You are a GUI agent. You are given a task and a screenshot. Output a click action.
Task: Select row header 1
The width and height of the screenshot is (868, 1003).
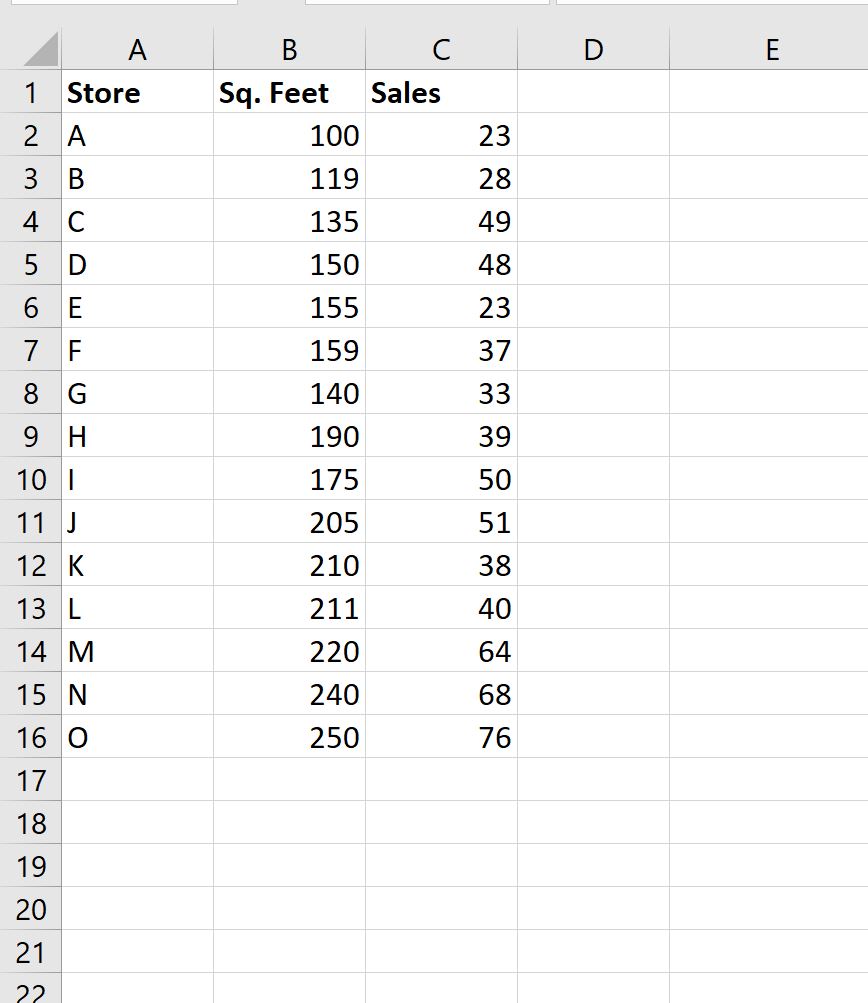click(31, 92)
